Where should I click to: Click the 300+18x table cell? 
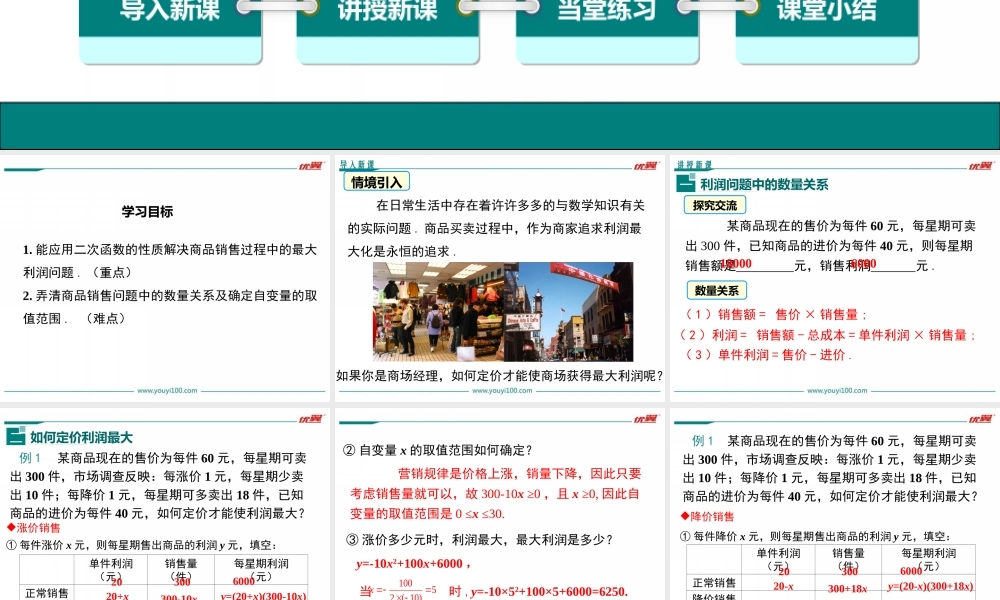coord(848,588)
